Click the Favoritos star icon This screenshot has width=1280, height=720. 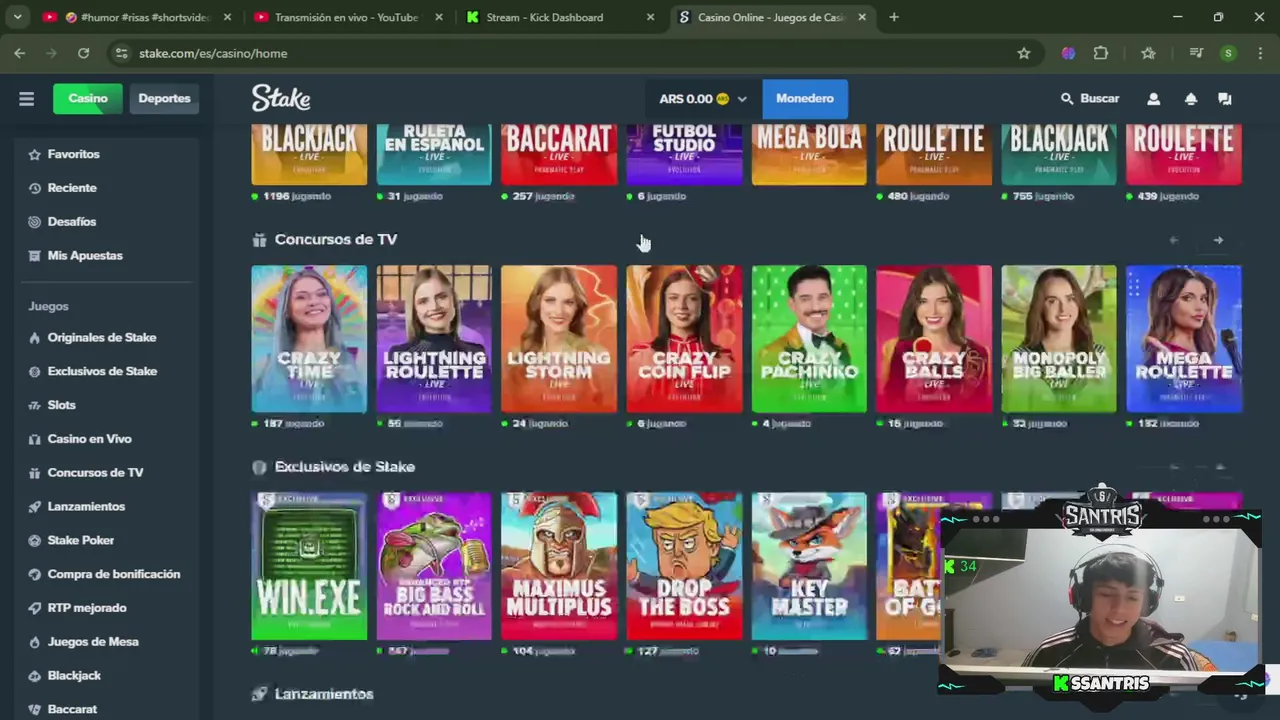point(35,154)
